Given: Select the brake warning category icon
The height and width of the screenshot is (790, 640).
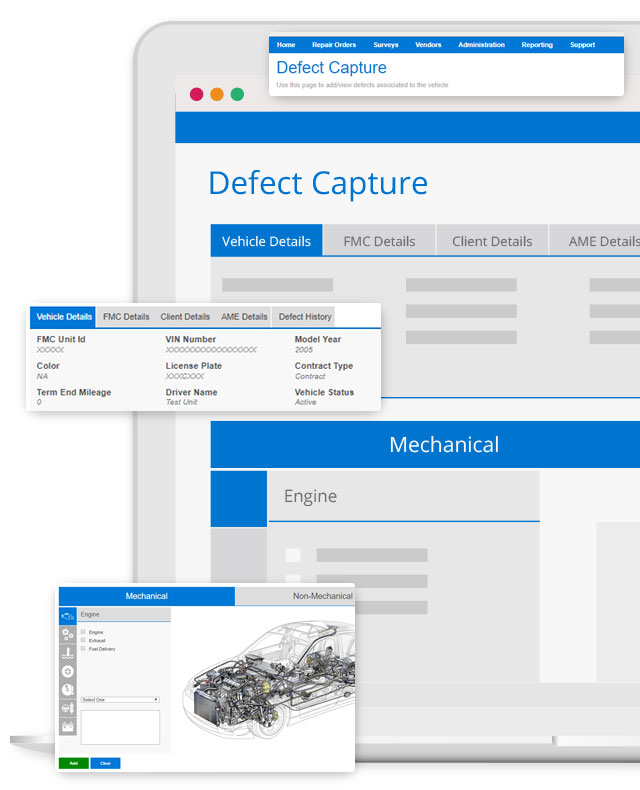Looking at the screenshot, I should (68, 690).
